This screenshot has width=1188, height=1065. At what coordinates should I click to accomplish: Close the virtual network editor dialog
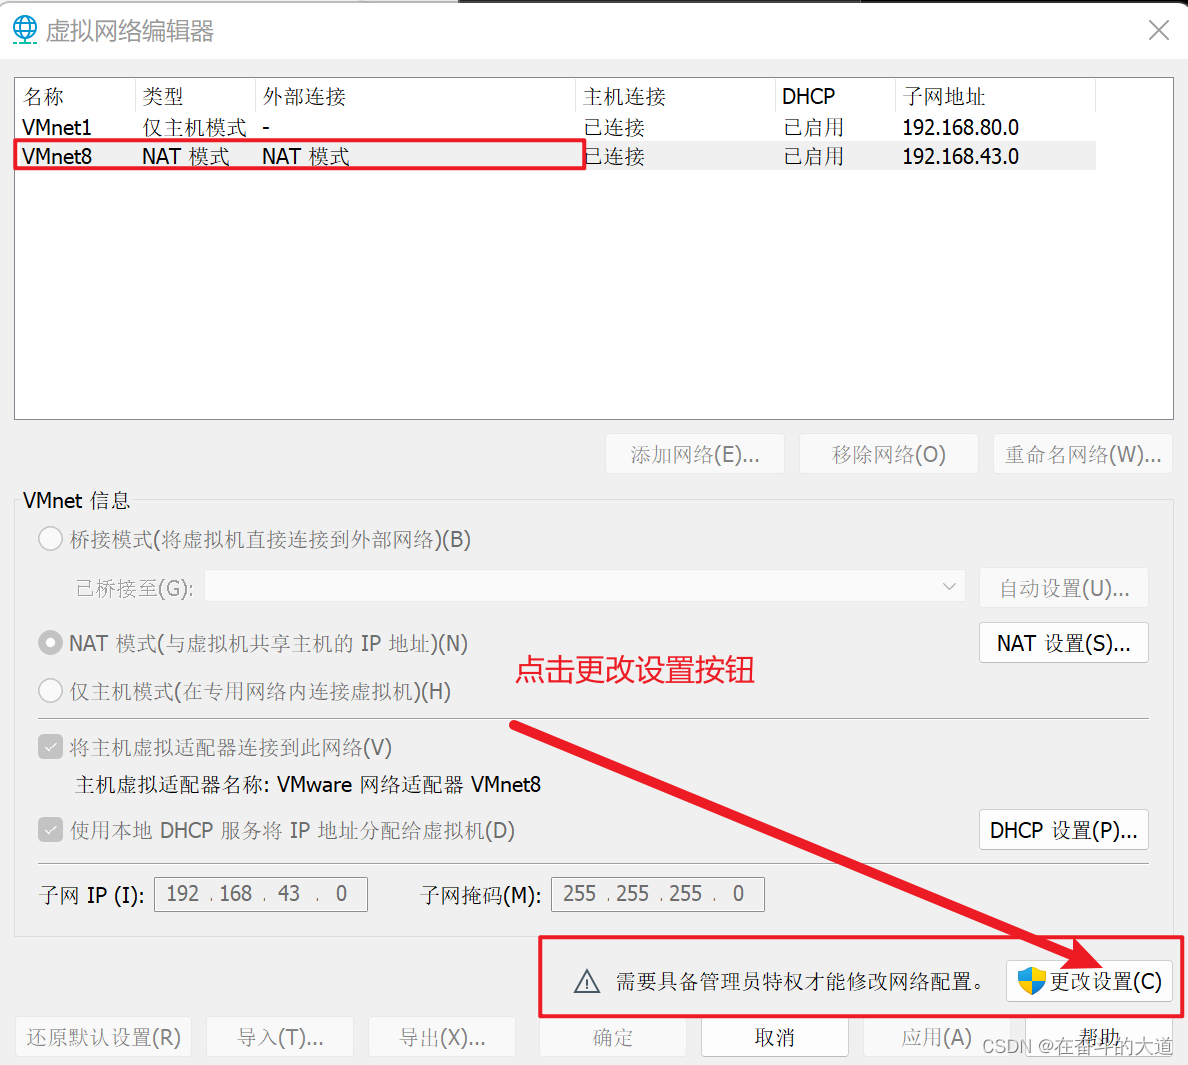coord(1158,30)
